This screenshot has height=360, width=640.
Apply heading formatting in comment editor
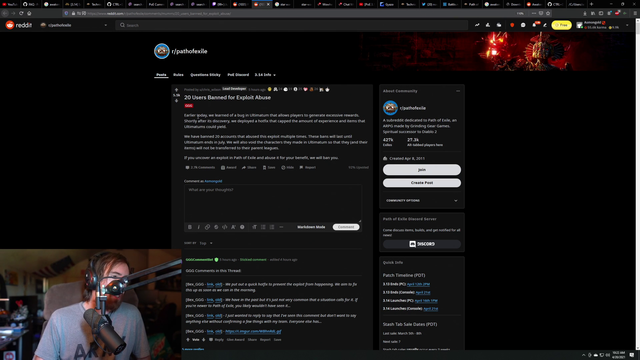pos(254,227)
